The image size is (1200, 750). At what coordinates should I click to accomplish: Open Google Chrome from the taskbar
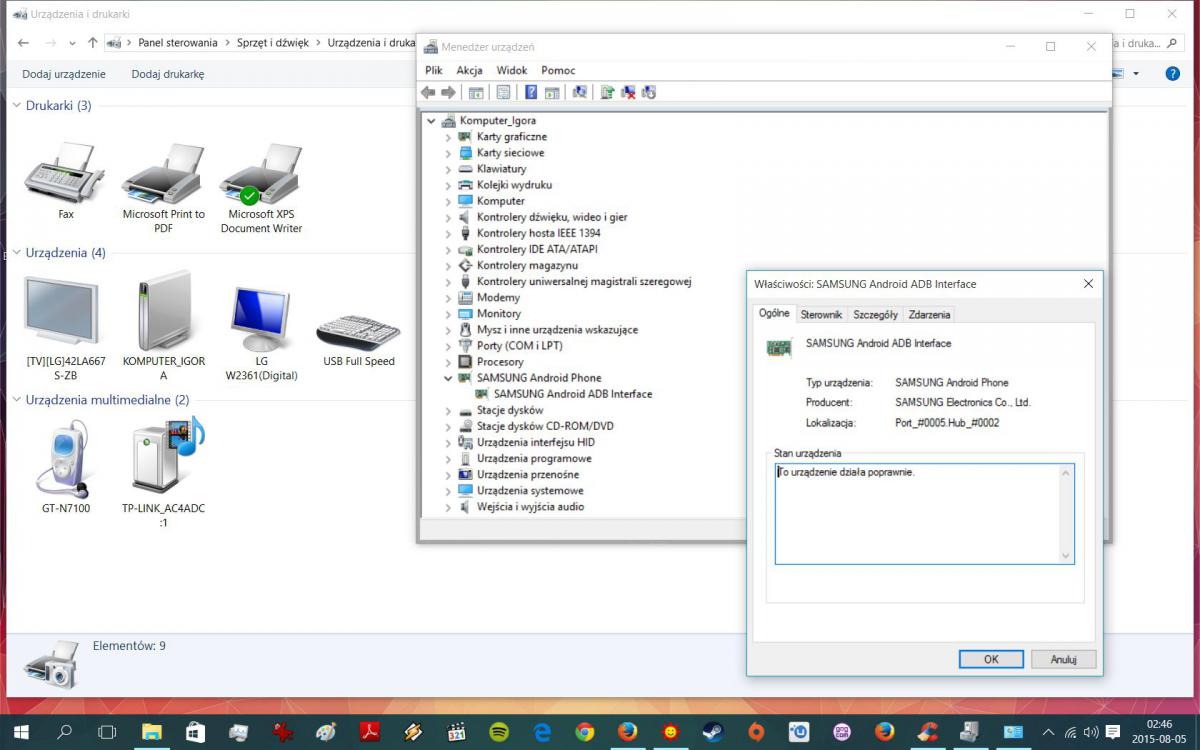click(x=584, y=732)
